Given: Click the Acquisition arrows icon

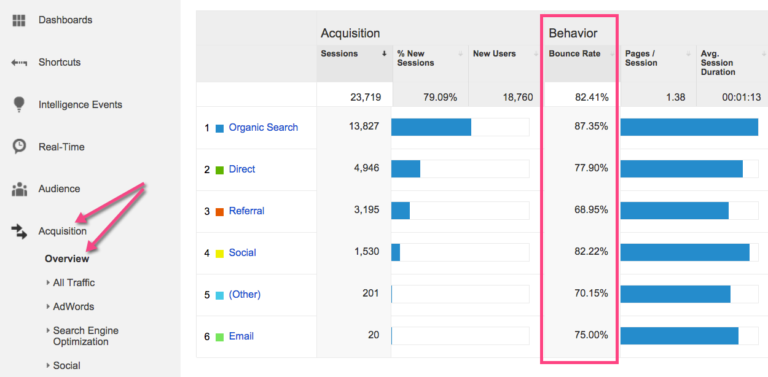Looking at the screenshot, I should pos(19,231).
